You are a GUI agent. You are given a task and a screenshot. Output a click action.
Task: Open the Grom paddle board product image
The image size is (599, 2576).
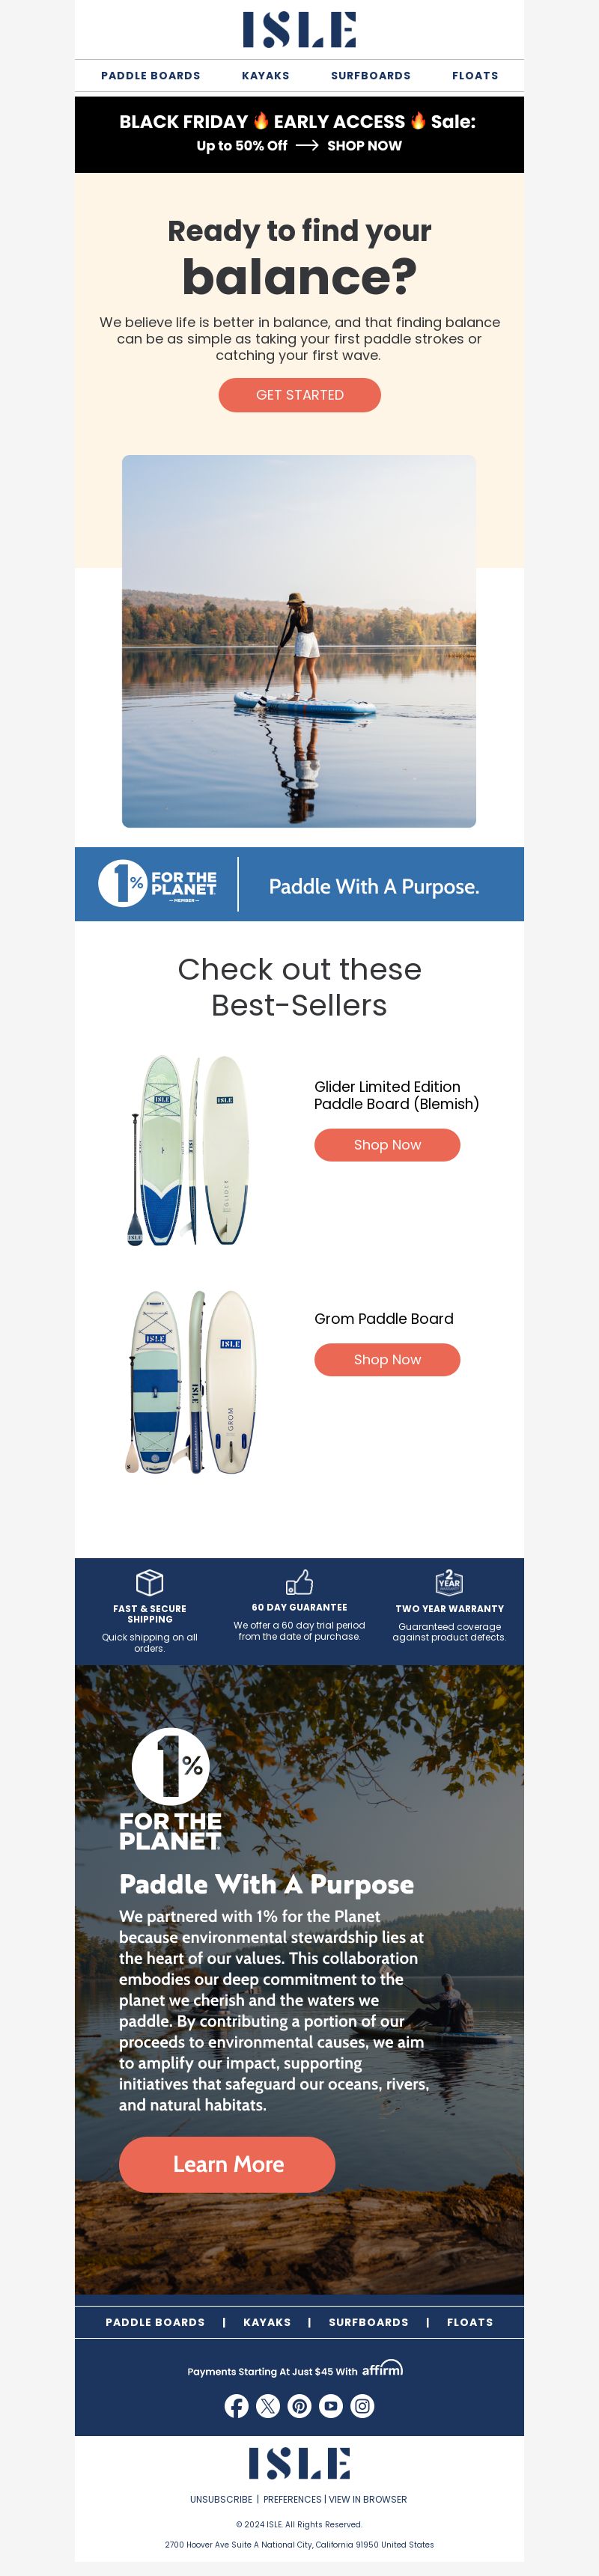pos(190,1381)
